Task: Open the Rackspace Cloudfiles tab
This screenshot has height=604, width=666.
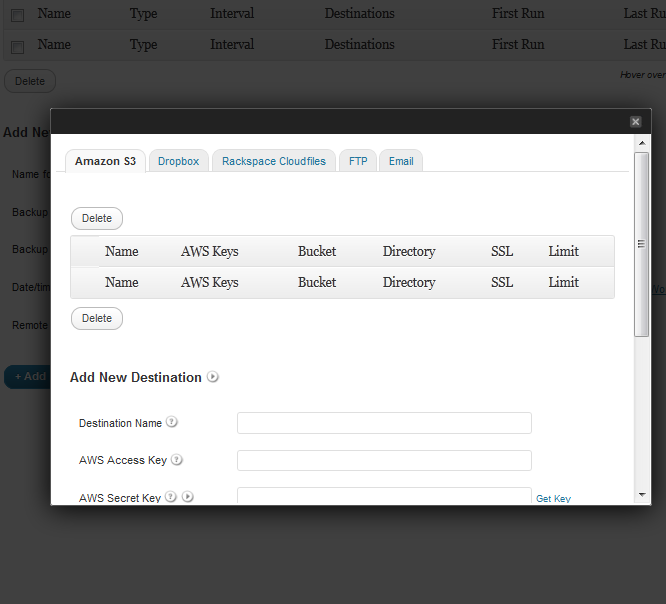Action: coord(274,161)
